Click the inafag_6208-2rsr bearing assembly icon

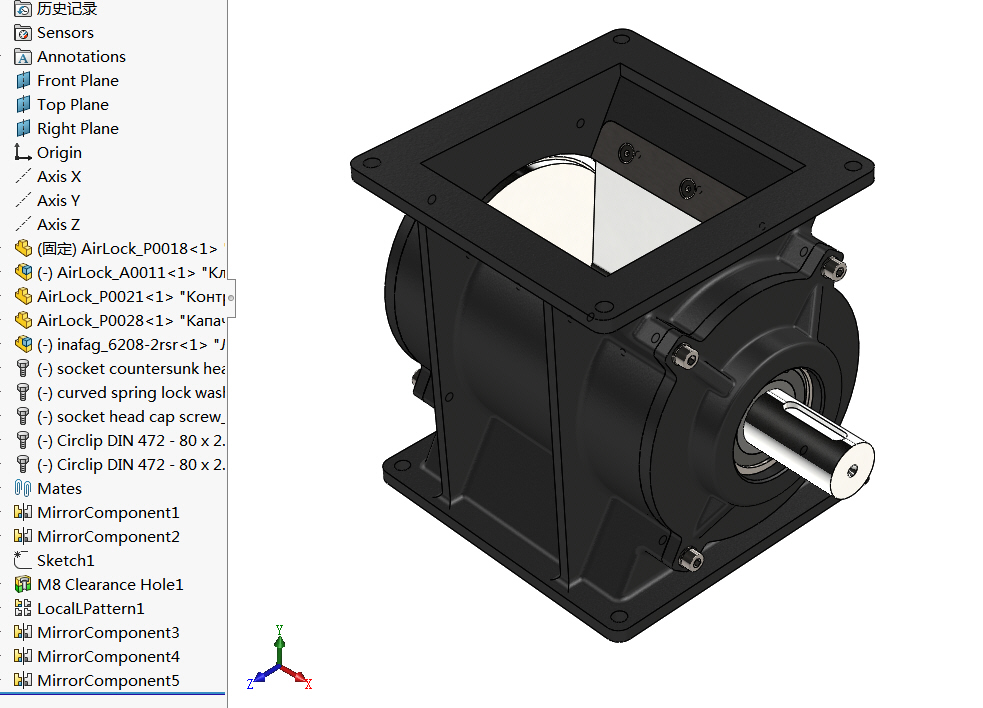(23, 344)
